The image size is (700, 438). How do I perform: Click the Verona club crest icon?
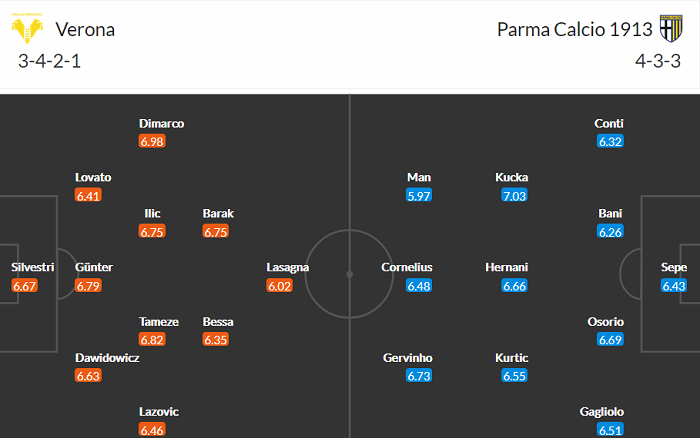click(27, 29)
